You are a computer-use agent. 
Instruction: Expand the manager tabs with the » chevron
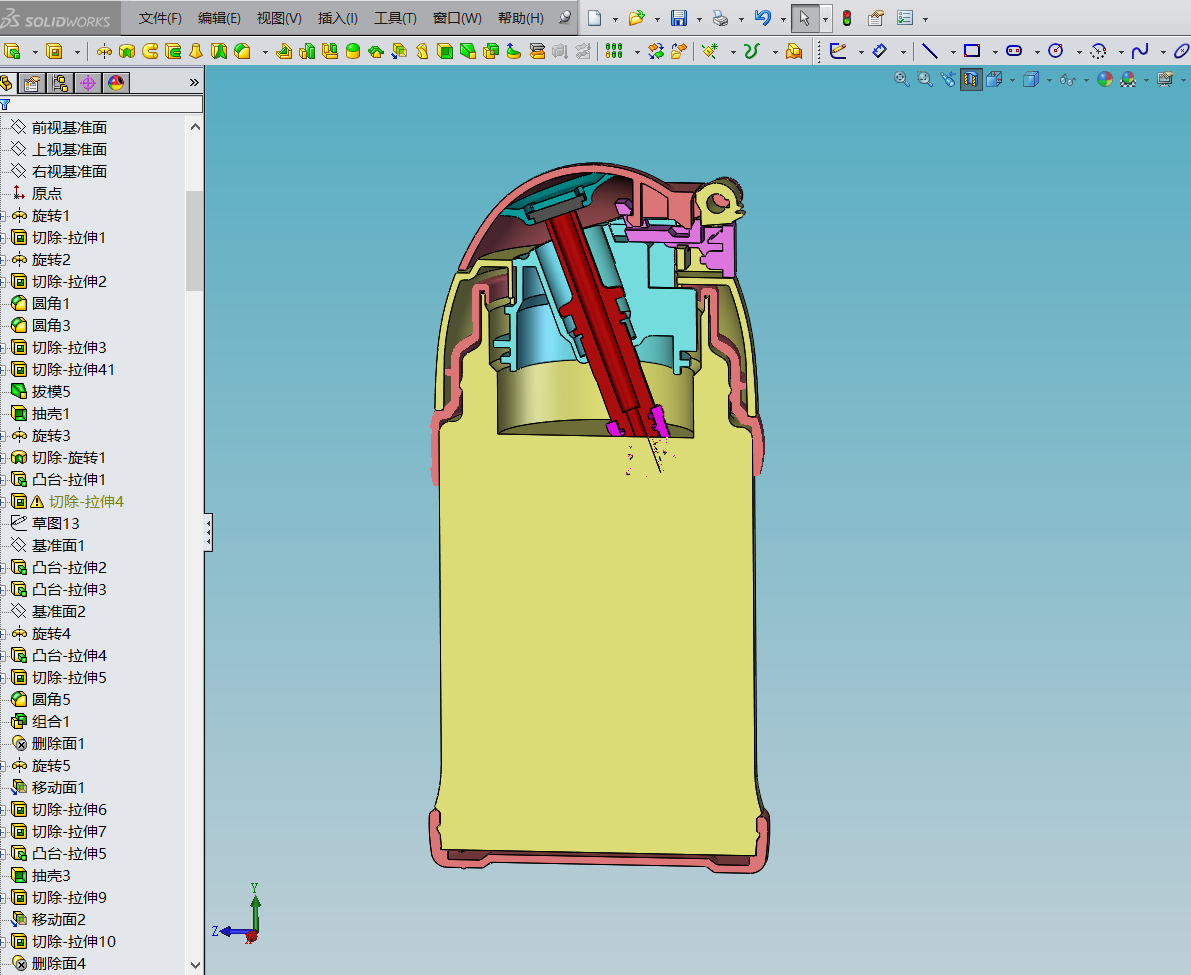click(194, 82)
